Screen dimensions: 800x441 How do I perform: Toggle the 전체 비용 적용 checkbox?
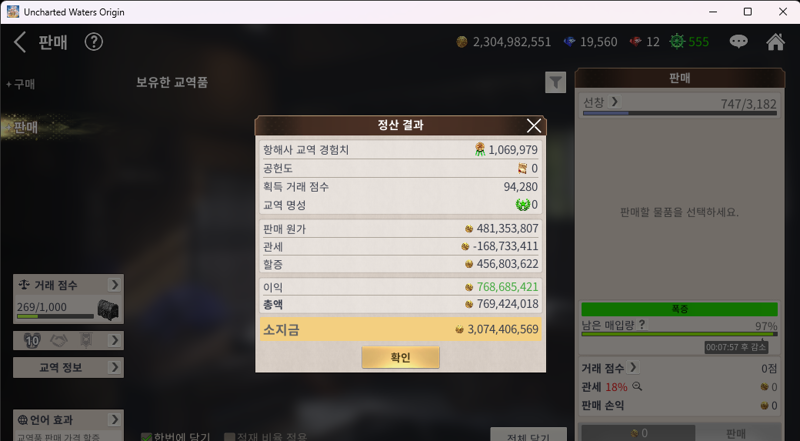click(x=230, y=437)
